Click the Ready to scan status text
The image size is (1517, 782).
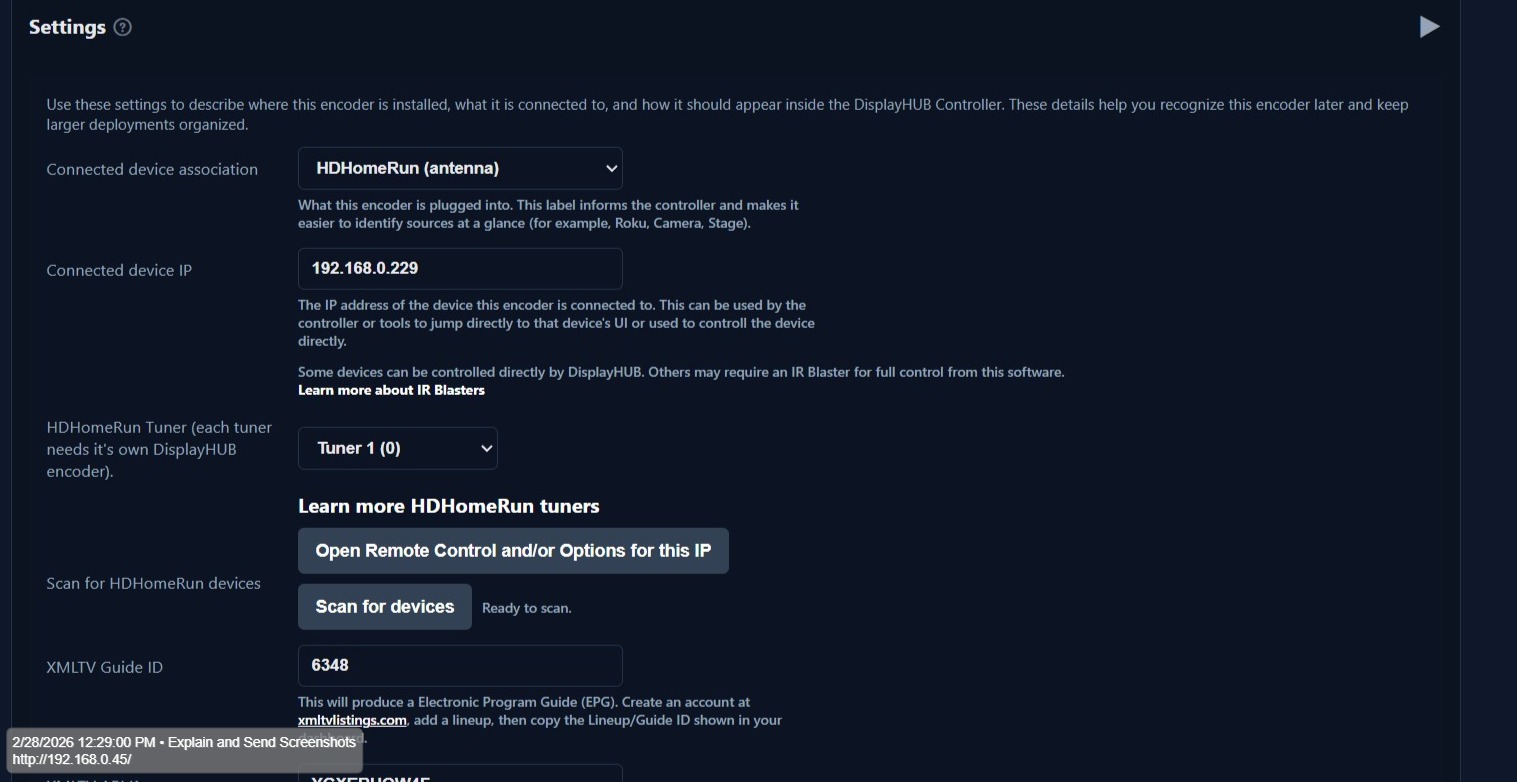527,608
